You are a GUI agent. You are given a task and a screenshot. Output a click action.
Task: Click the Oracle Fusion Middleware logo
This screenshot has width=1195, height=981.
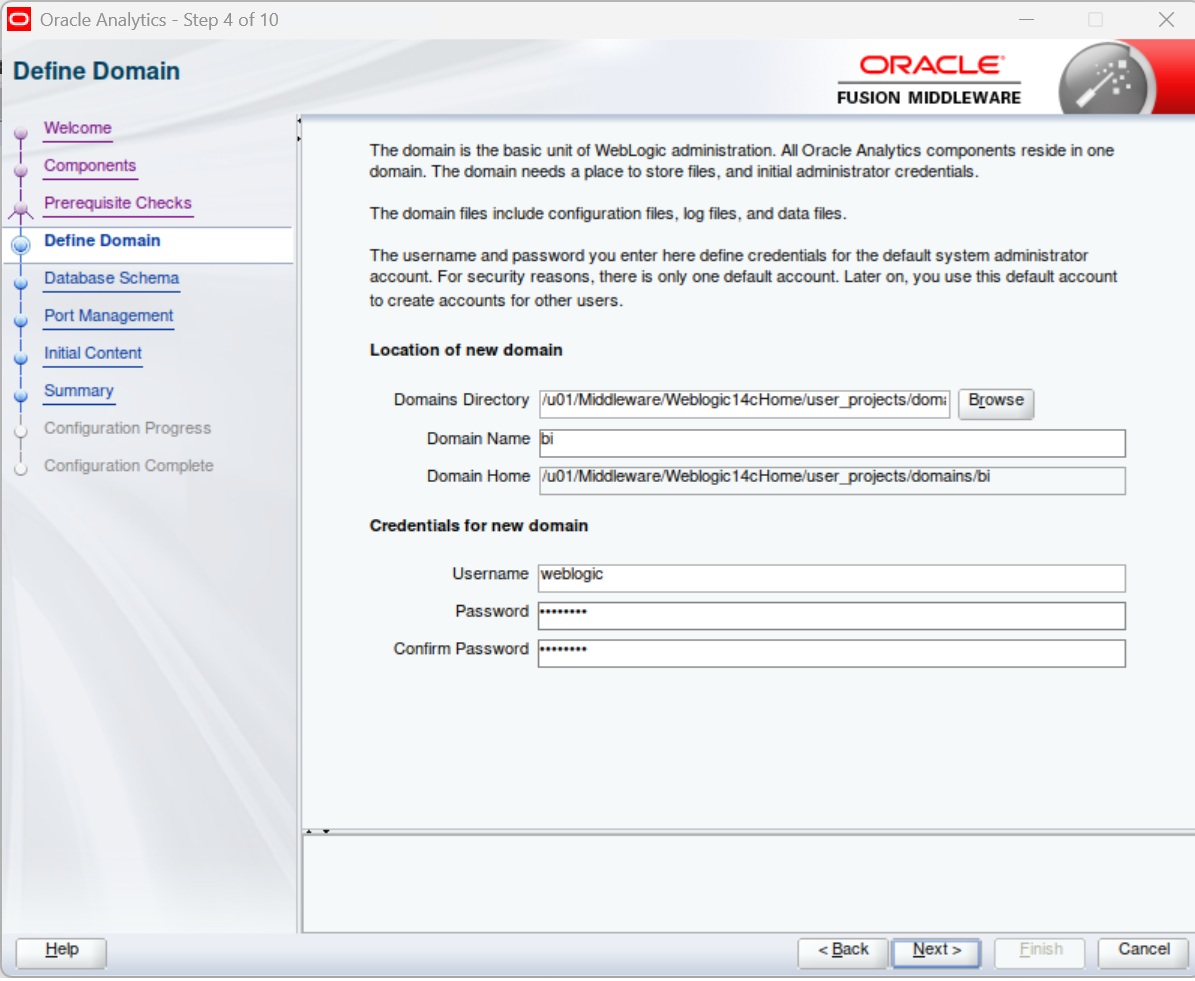[x=929, y=80]
